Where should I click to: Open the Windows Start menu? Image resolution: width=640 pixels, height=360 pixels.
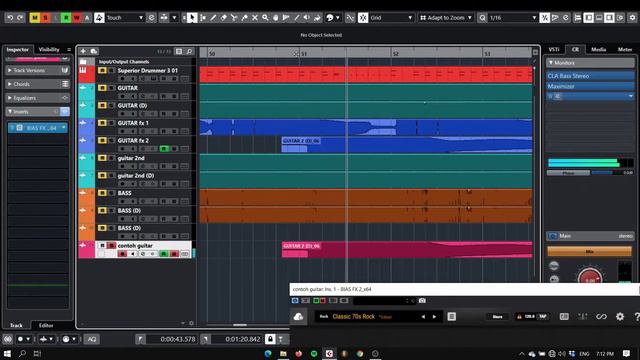click(7, 353)
